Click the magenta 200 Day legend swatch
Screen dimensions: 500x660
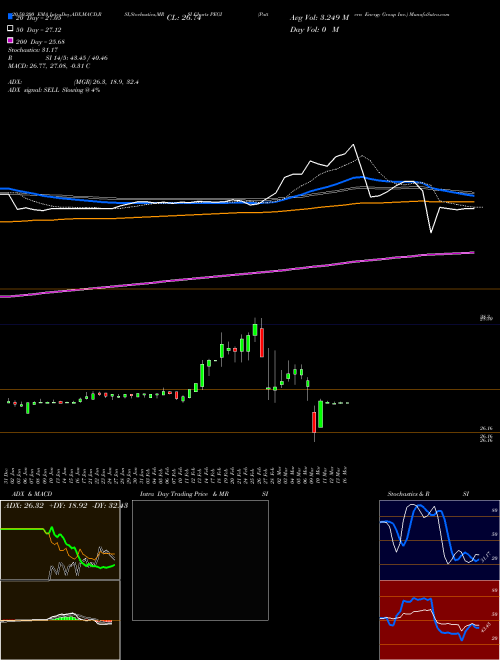point(10,41)
